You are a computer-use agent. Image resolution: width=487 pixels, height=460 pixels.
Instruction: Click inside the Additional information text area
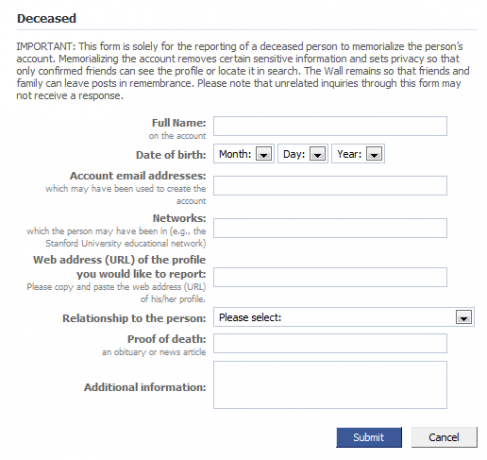(330, 385)
